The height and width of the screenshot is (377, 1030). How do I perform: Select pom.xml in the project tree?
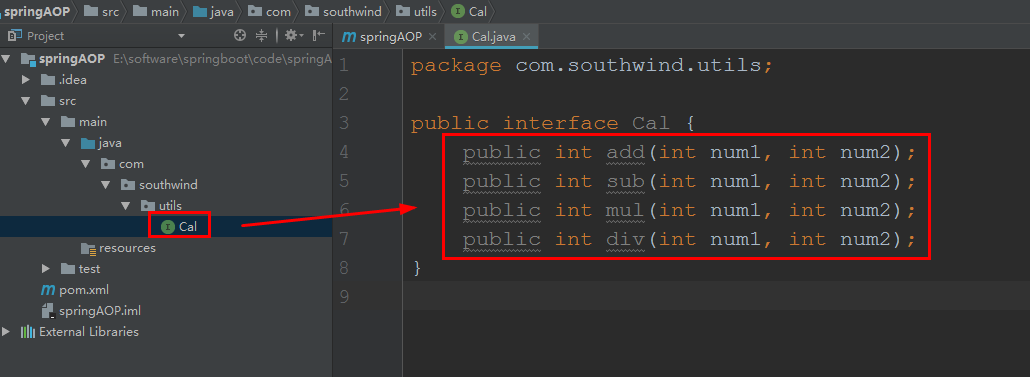pos(75,290)
